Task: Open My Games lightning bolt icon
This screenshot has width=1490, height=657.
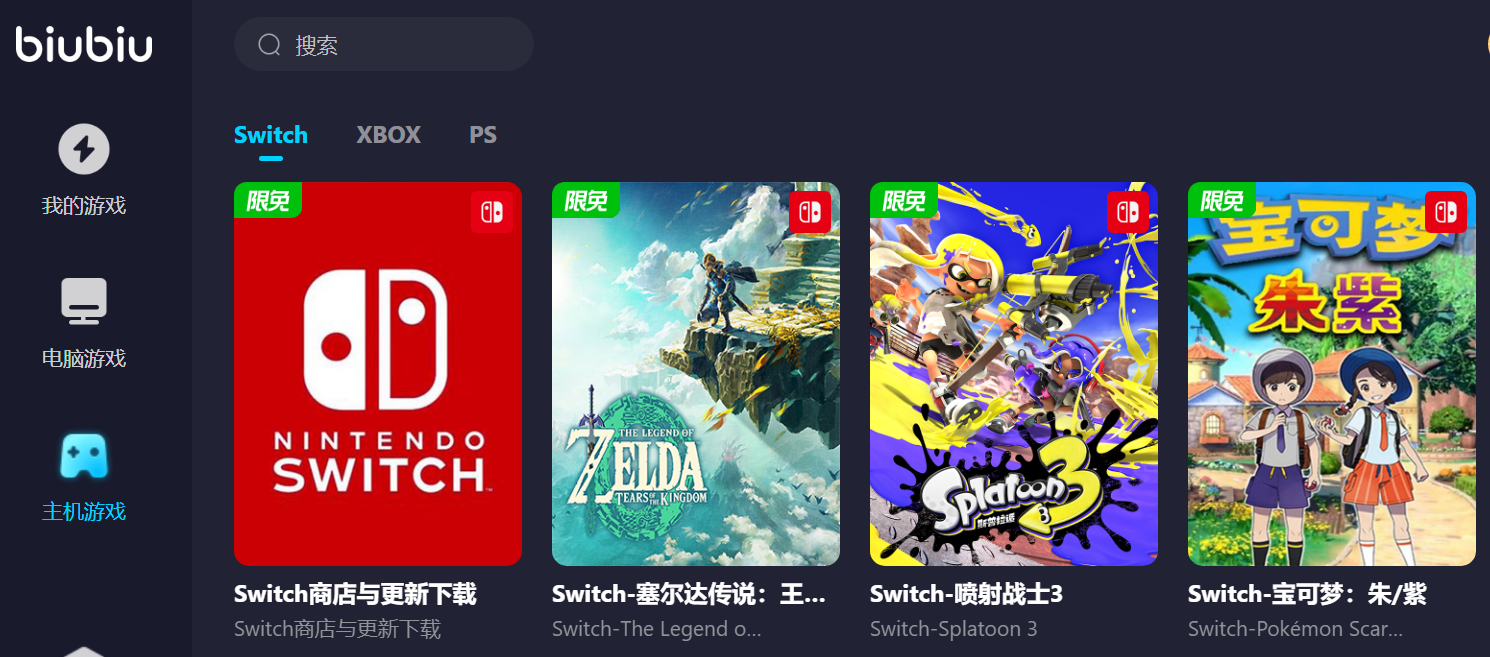Action: tap(84, 149)
